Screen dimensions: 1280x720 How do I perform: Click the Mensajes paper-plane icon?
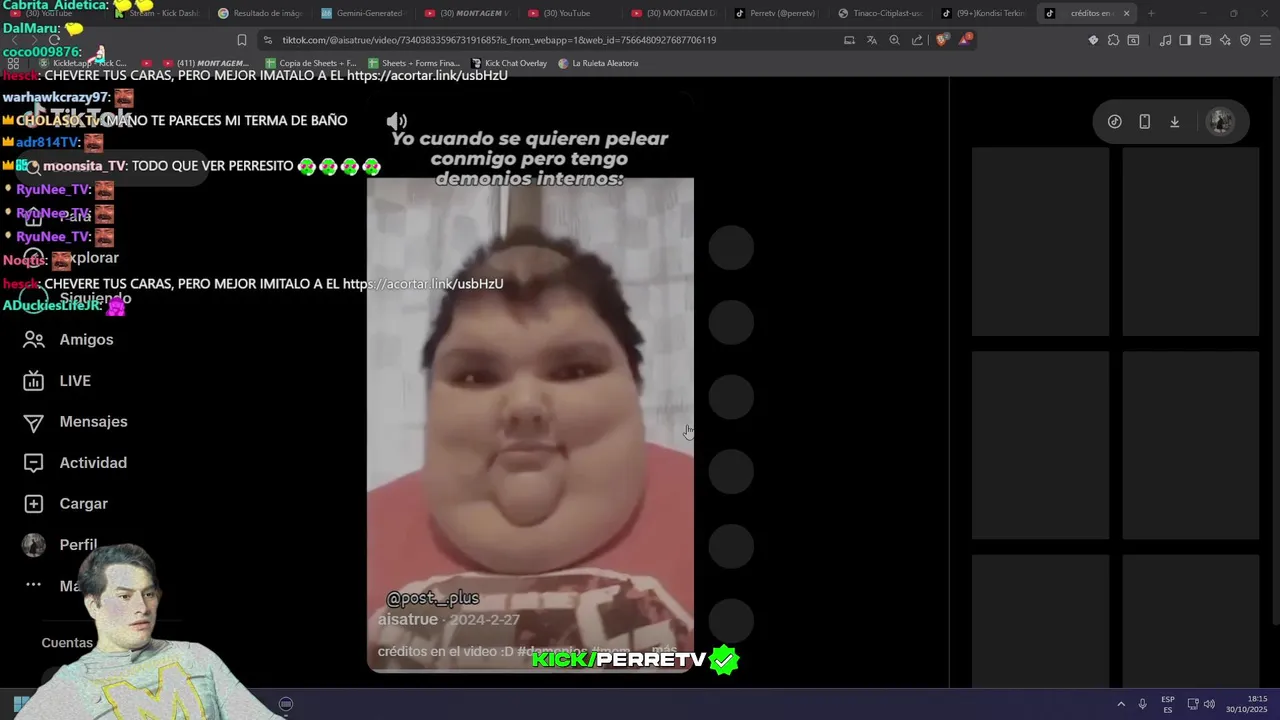(34, 422)
